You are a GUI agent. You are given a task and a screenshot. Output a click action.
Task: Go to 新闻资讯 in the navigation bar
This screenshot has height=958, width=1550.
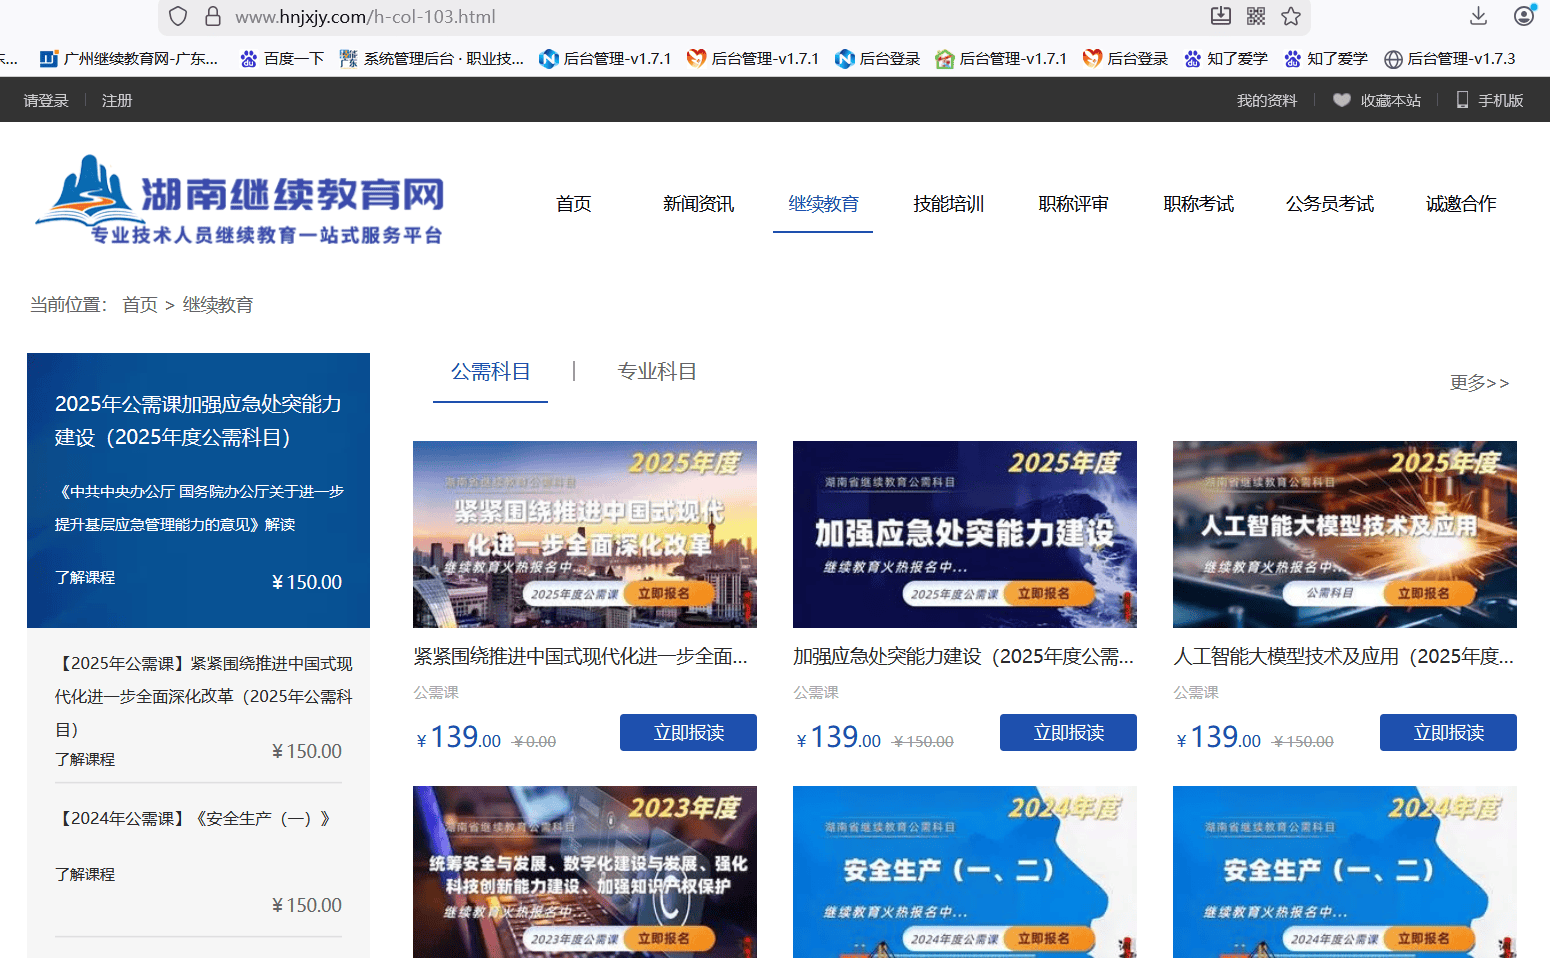(x=698, y=204)
